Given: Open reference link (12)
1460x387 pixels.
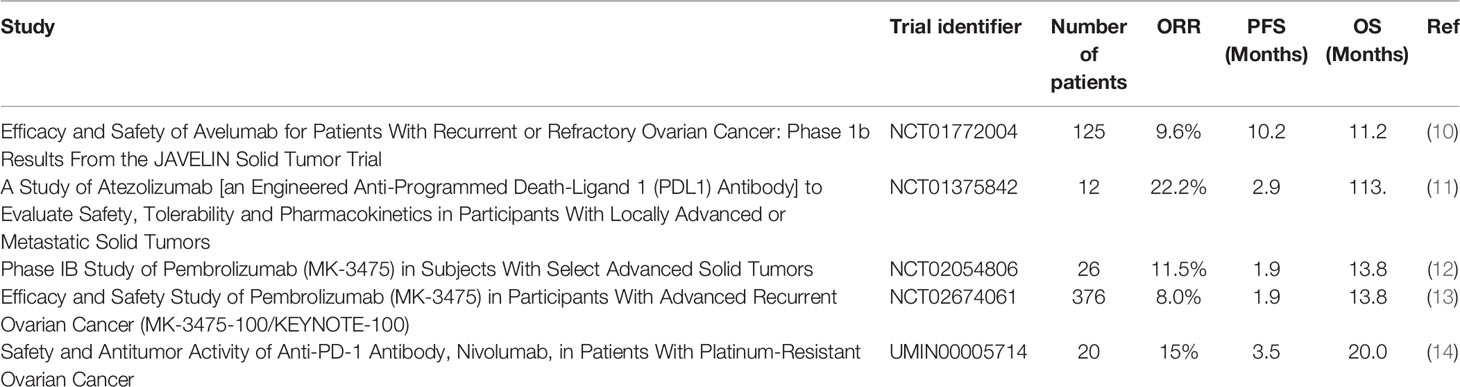Looking at the screenshot, I should click(x=1439, y=269).
